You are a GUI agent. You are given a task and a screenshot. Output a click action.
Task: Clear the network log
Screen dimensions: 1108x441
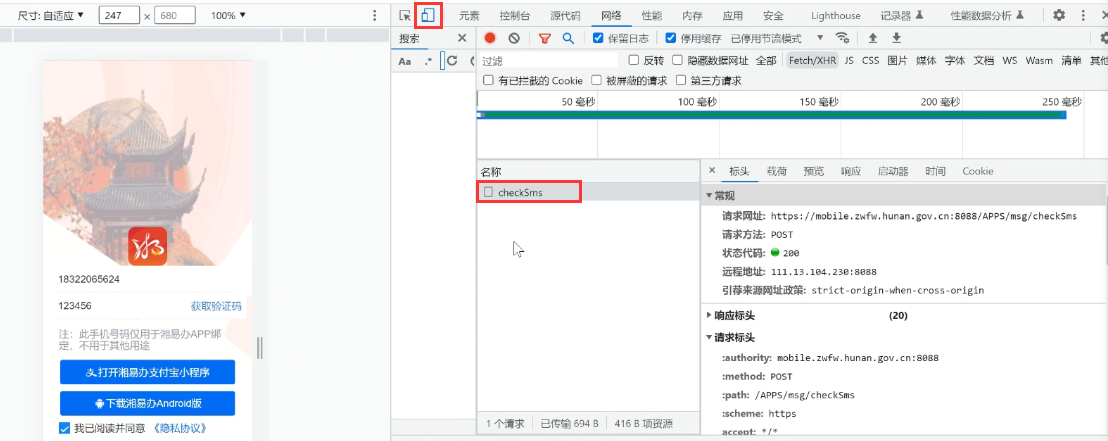pyautogui.click(x=513, y=38)
